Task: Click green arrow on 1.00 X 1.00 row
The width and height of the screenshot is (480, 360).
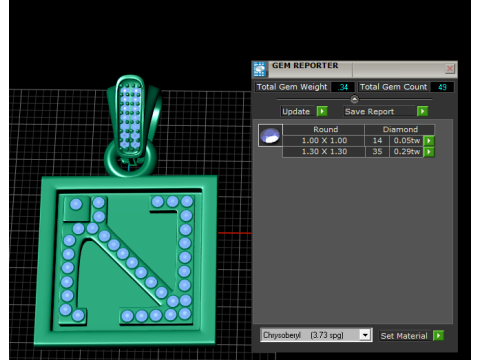Action: pyautogui.click(x=429, y=141)
